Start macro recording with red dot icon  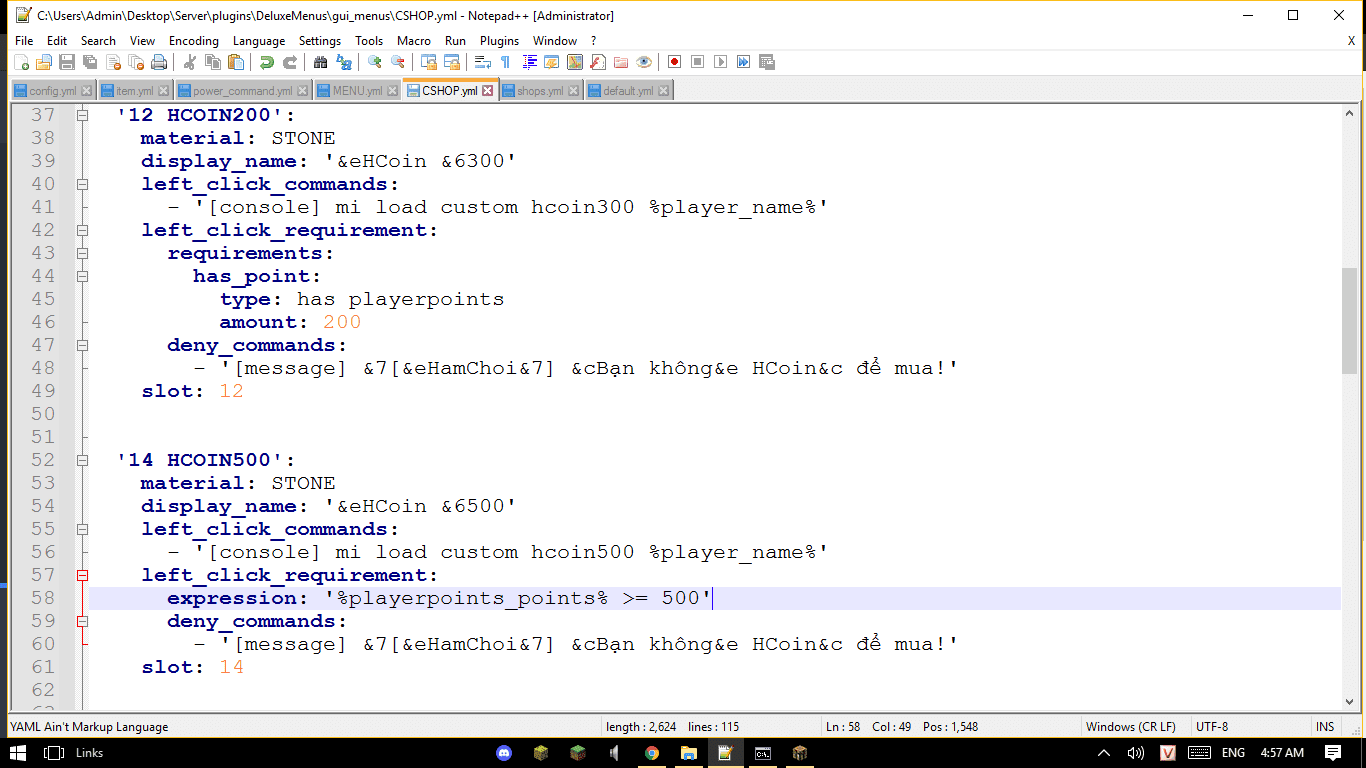675,62
